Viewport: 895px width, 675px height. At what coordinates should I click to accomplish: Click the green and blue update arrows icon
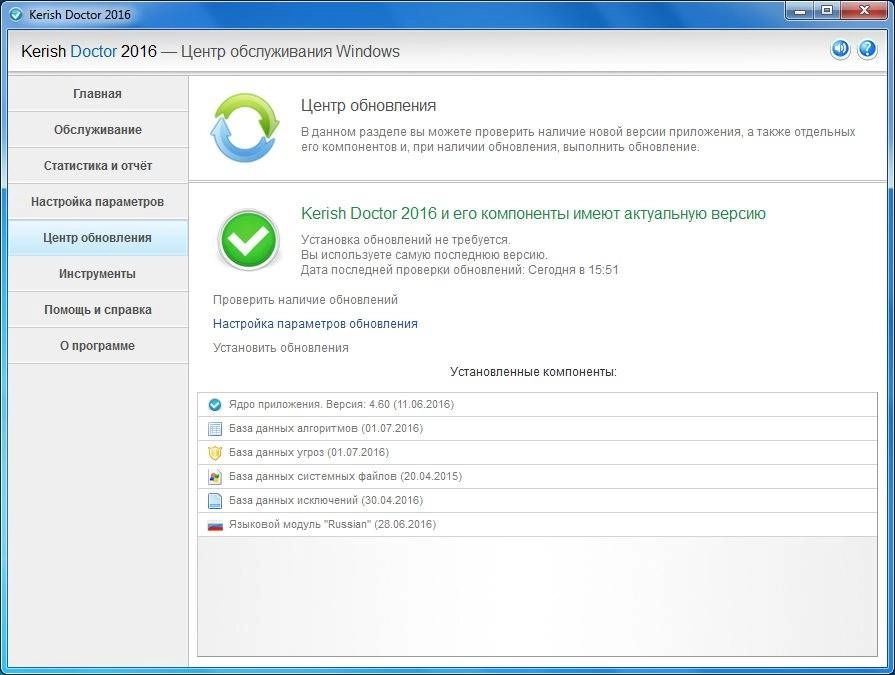pos(245,127)
